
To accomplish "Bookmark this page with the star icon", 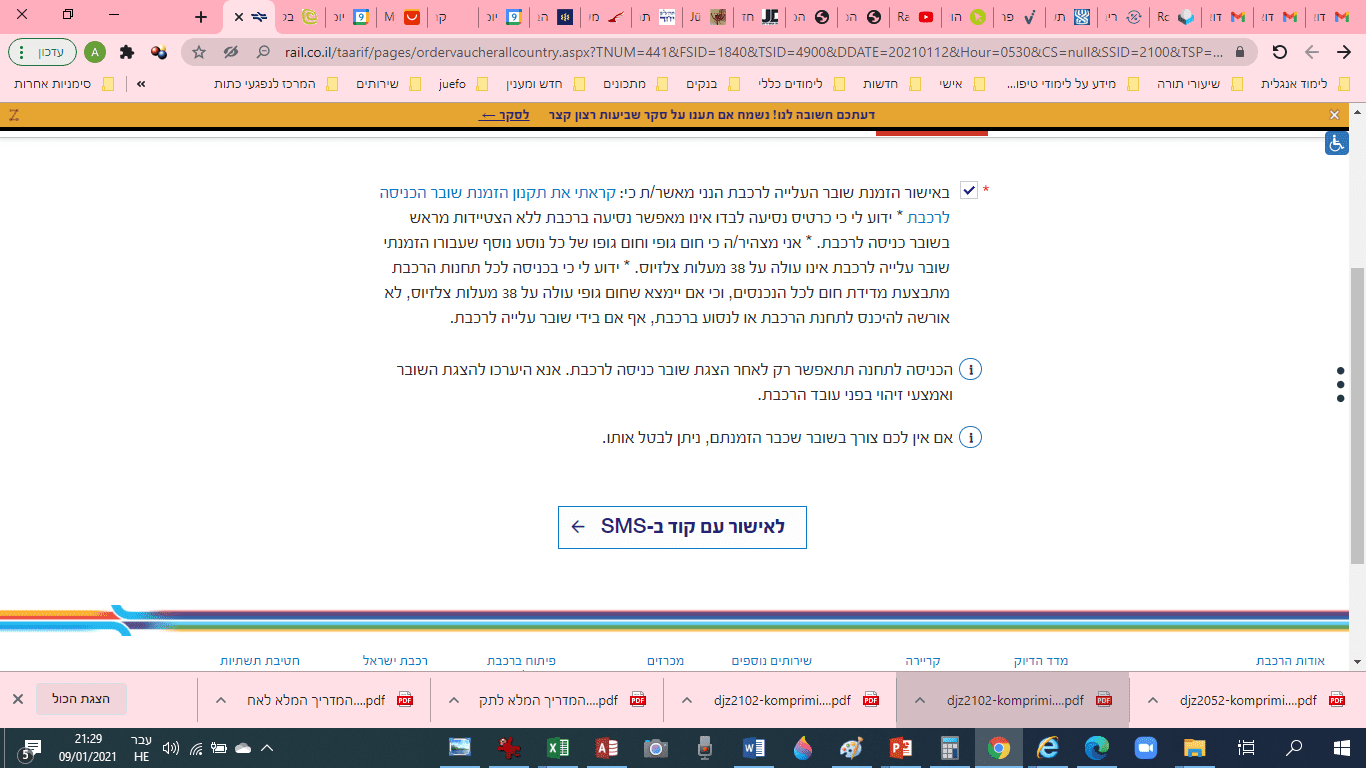I will click(x=199, y=52).
